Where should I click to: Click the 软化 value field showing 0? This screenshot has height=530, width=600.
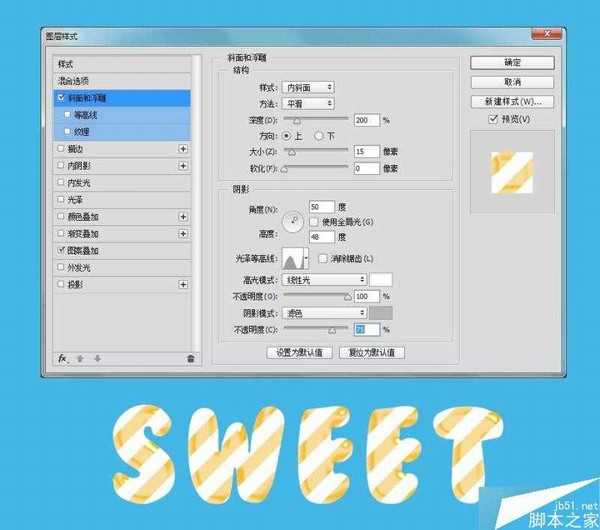point(367,168)
